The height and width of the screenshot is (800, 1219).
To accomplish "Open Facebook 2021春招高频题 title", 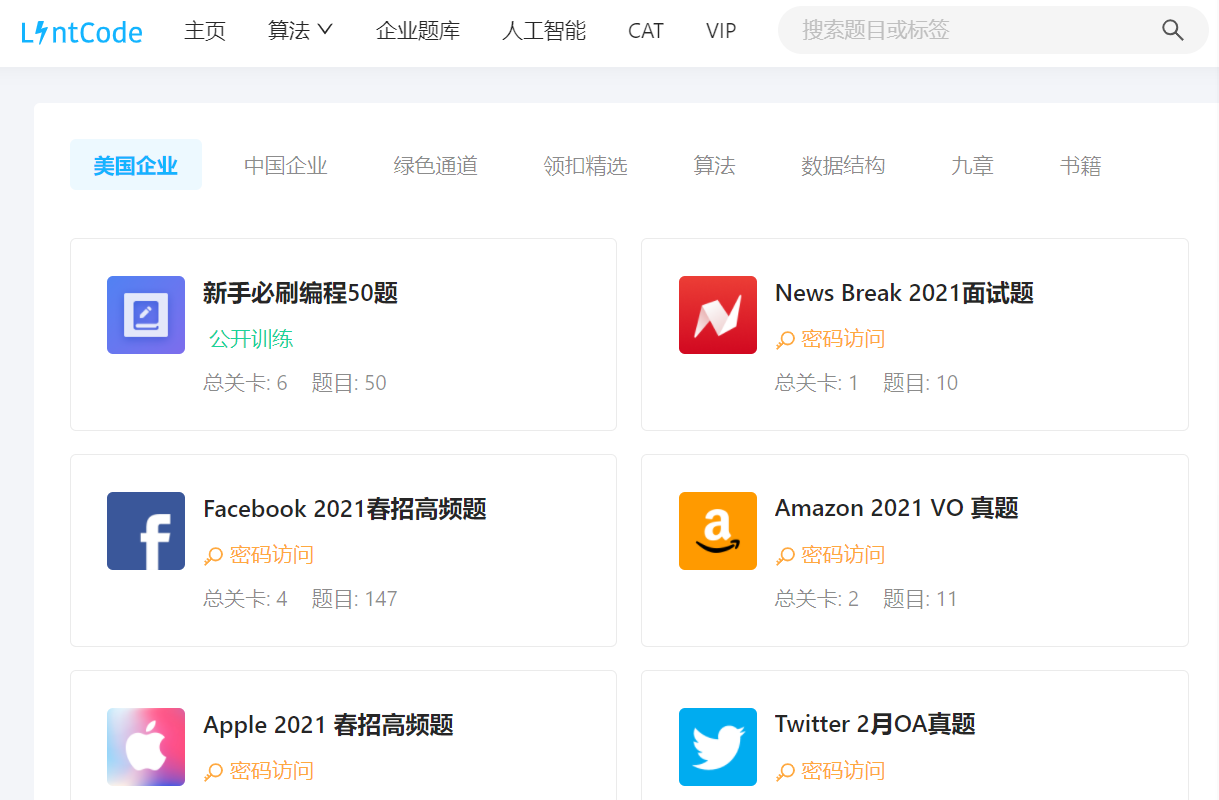I will coord(345,509).
